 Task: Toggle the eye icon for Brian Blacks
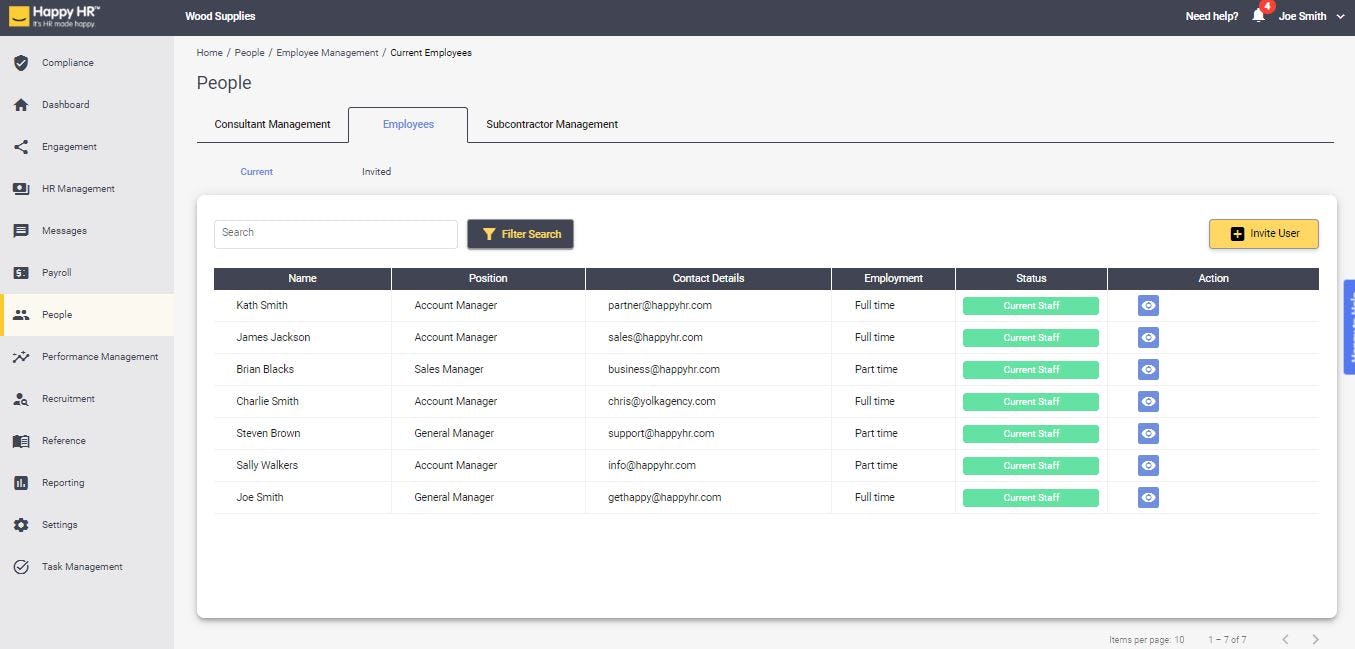(1147, 369)
